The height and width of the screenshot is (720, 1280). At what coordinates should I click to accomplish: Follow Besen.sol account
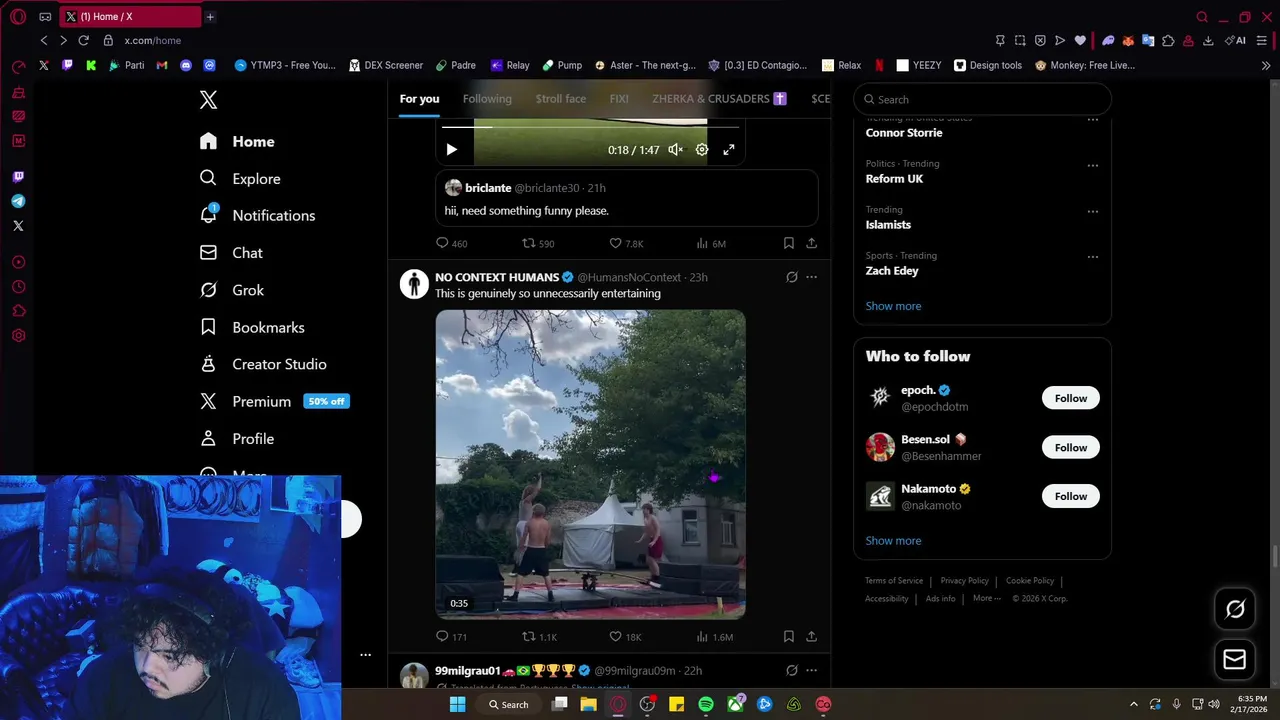[1070, 447]
